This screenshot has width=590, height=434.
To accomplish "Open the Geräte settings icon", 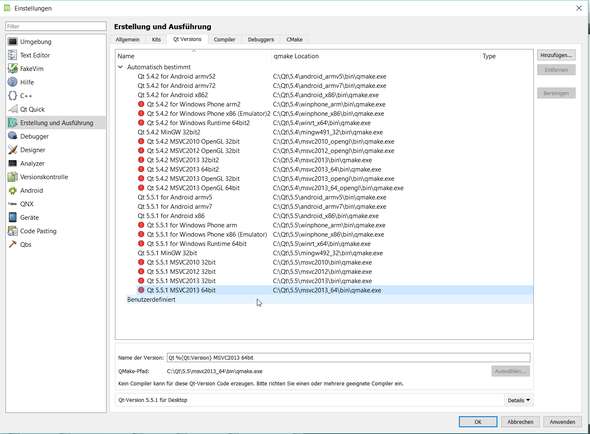I will point(12,218).
